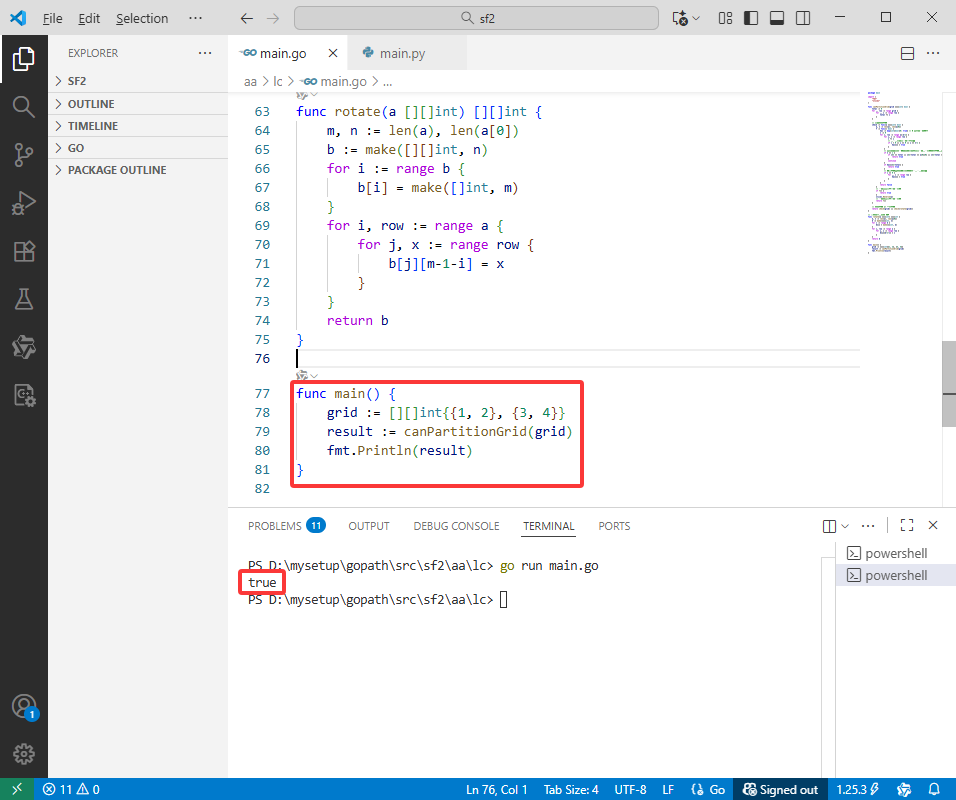Toggle the primary side bar
This screenshot has height=800, width=956.
click(751, 18)
